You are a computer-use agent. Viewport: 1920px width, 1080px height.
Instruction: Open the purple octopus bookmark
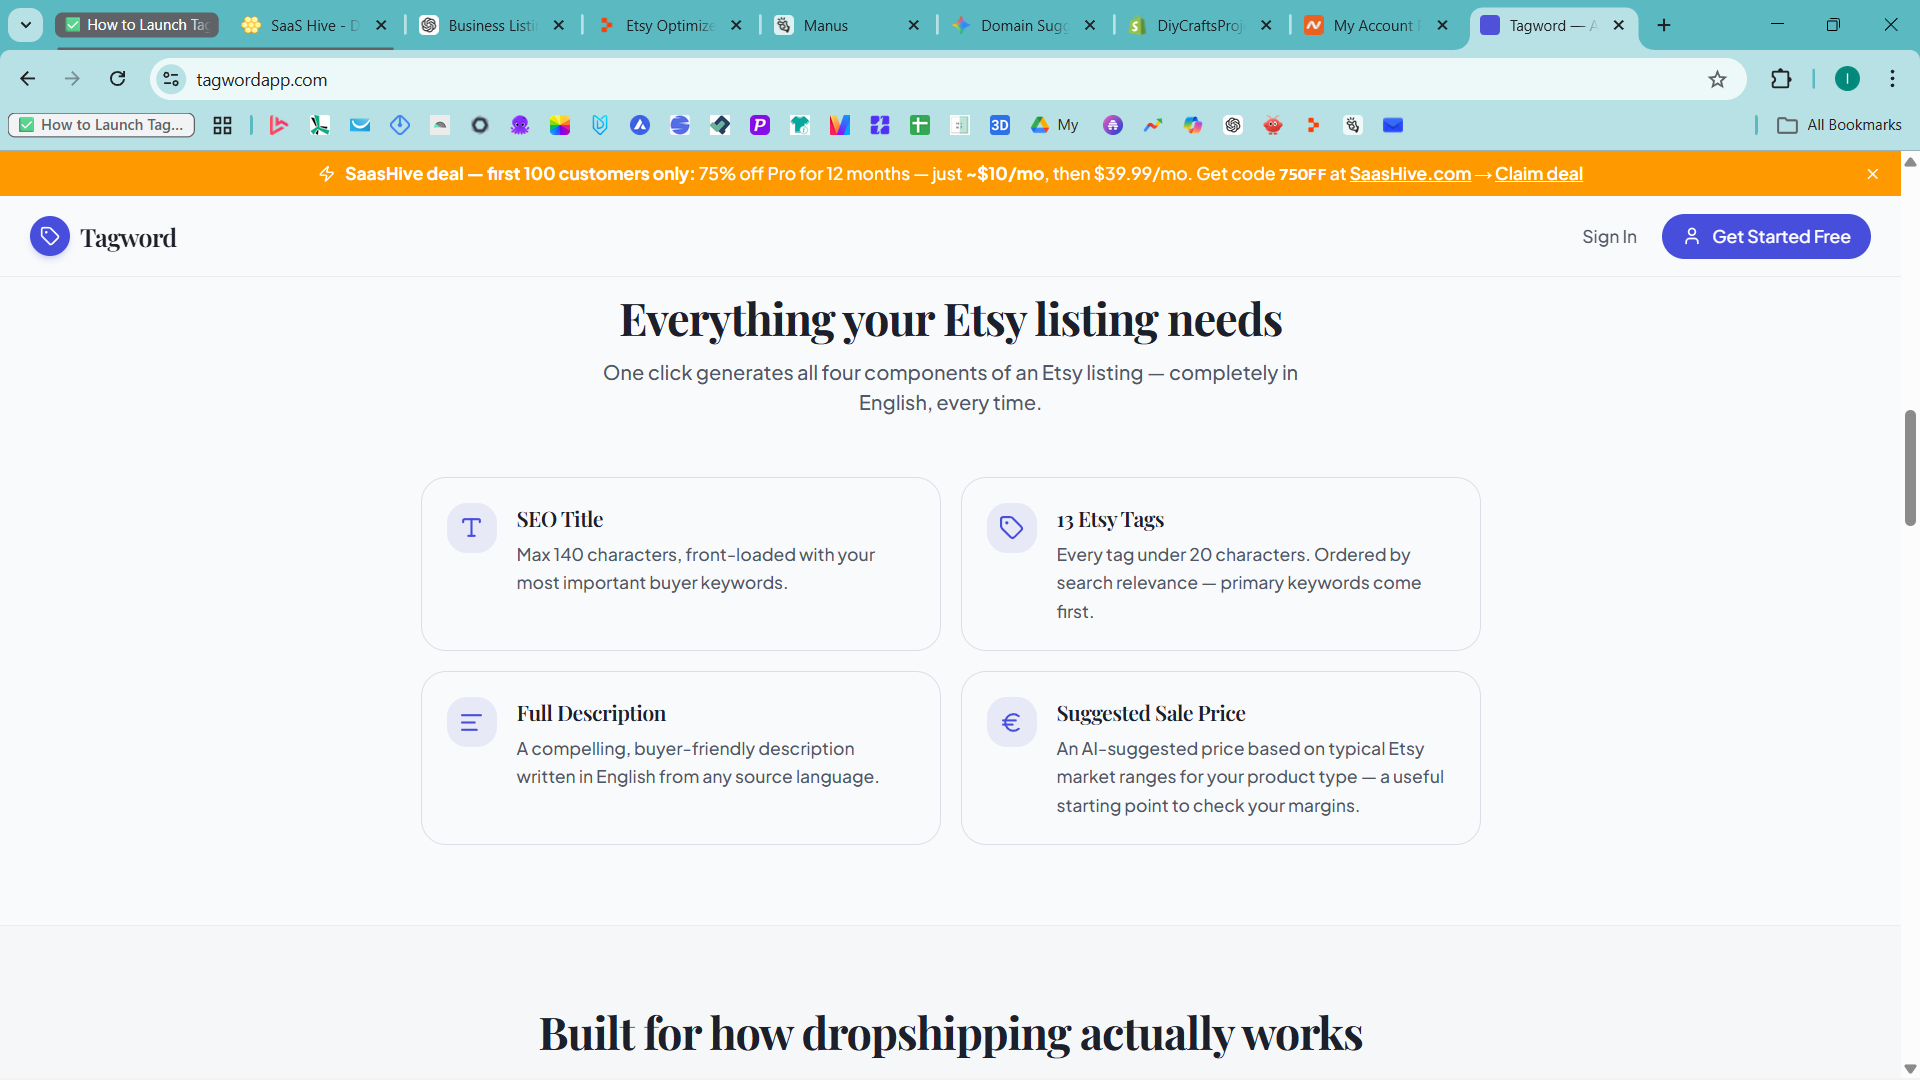pyautogui.click(x=520, y=125)
